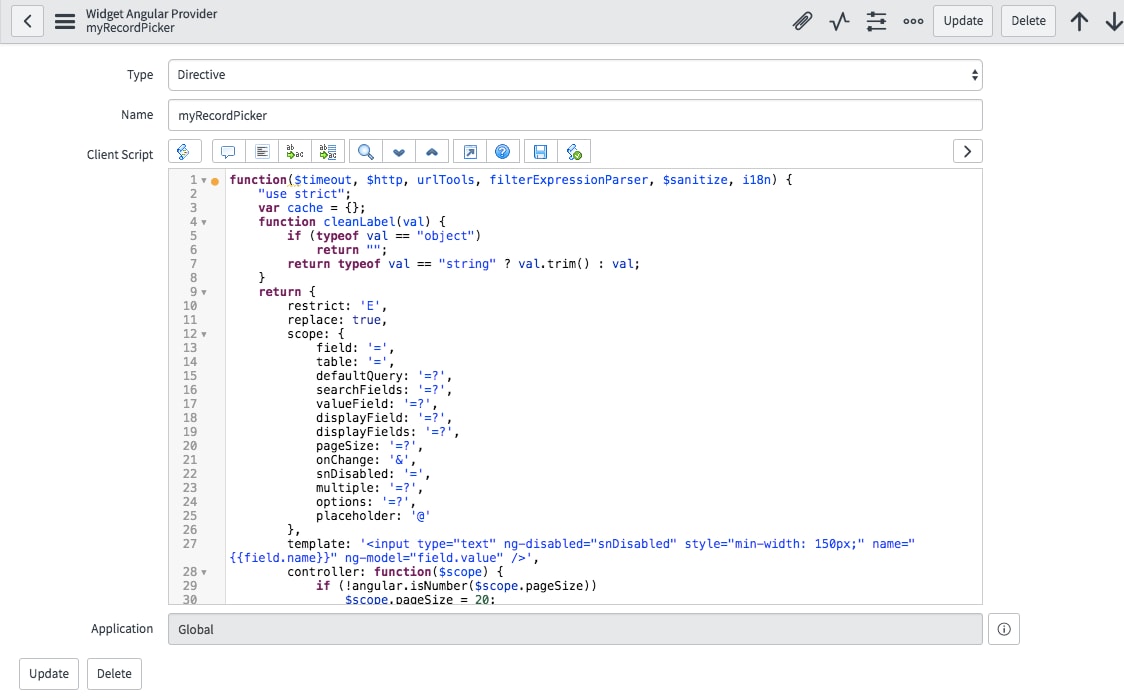Toggle full screen editor mode
The height and width of the screenshot is (698, 1124).
coord(470,152)
